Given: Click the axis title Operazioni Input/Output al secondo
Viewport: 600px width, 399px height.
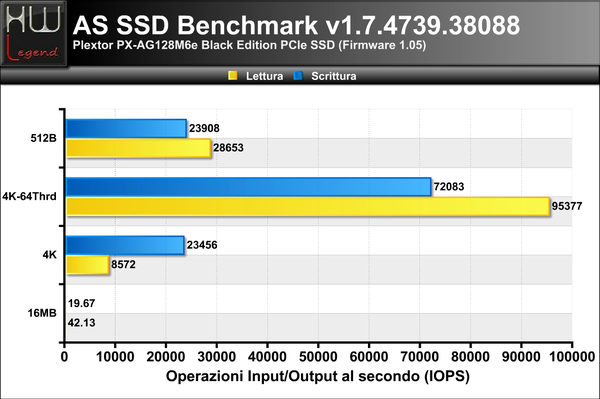Looking at the screenshot, I should [318, 376].
